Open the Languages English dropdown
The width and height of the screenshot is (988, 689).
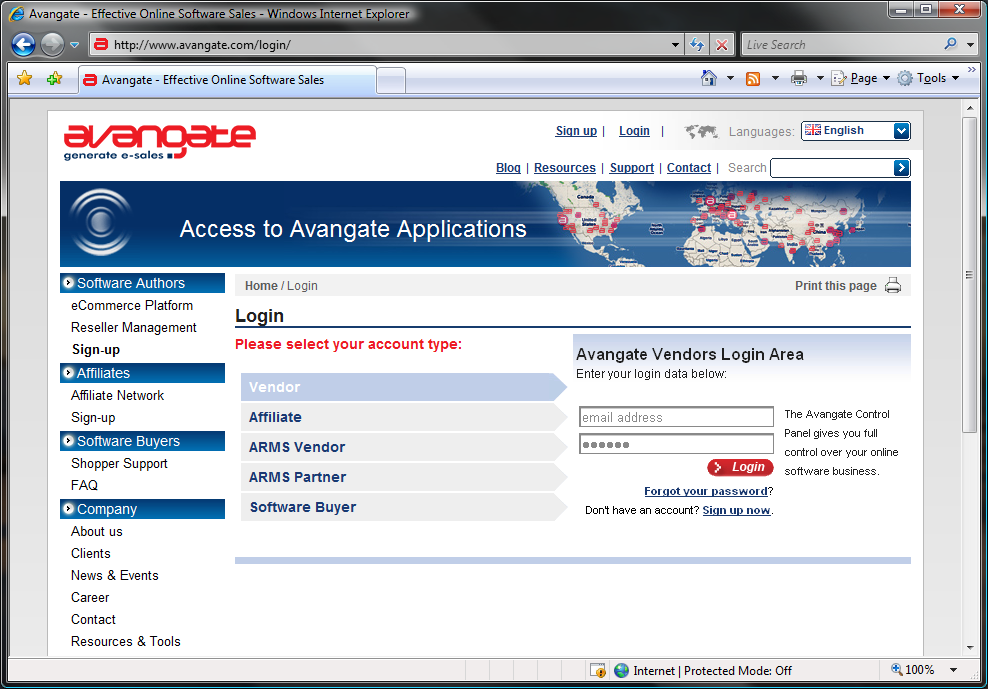click(901, 131)
